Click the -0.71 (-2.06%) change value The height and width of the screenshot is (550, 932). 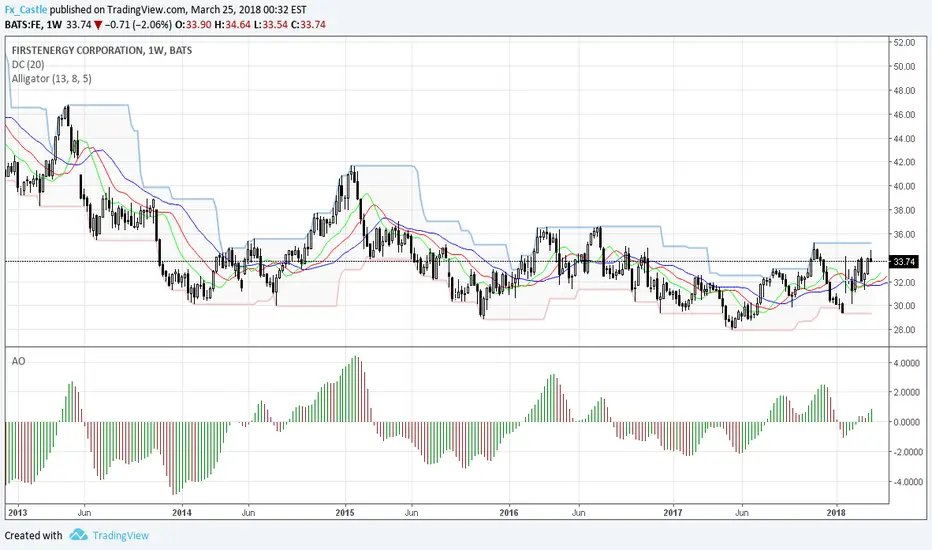(138, 24)
